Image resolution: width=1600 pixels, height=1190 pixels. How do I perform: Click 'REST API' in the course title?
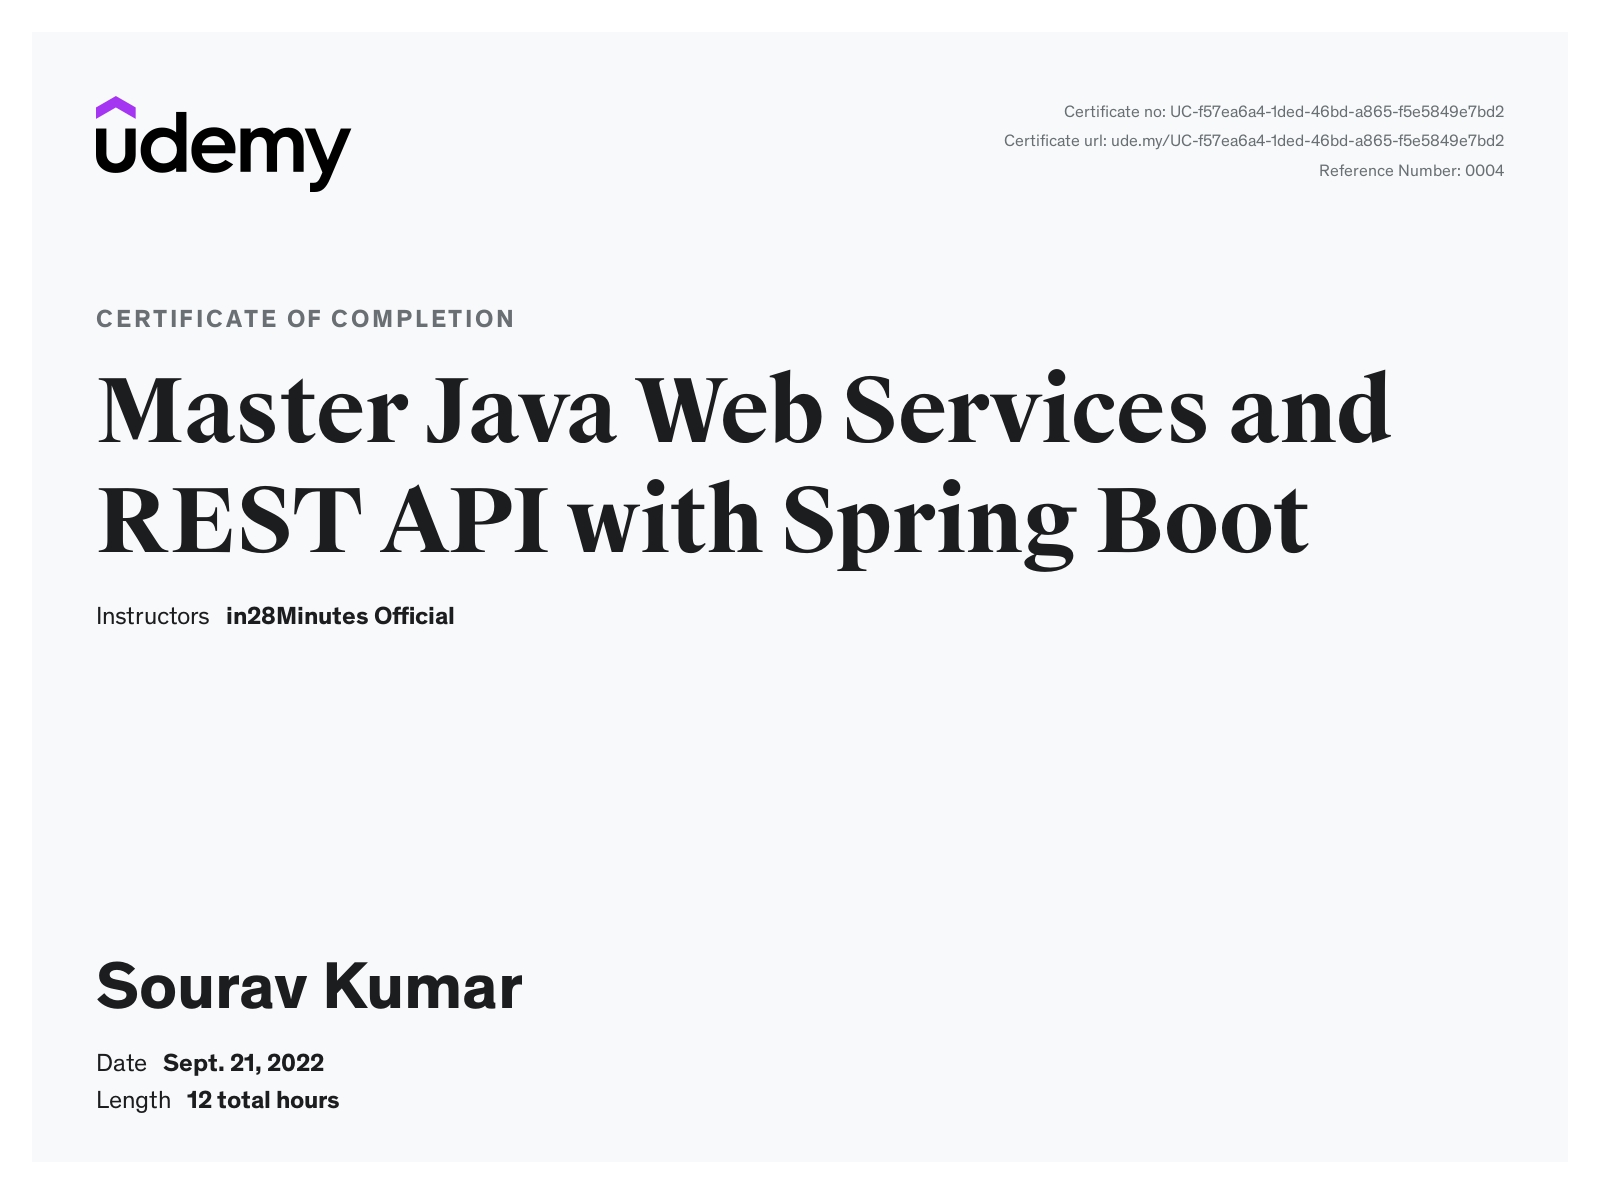(x=322, y=520)
